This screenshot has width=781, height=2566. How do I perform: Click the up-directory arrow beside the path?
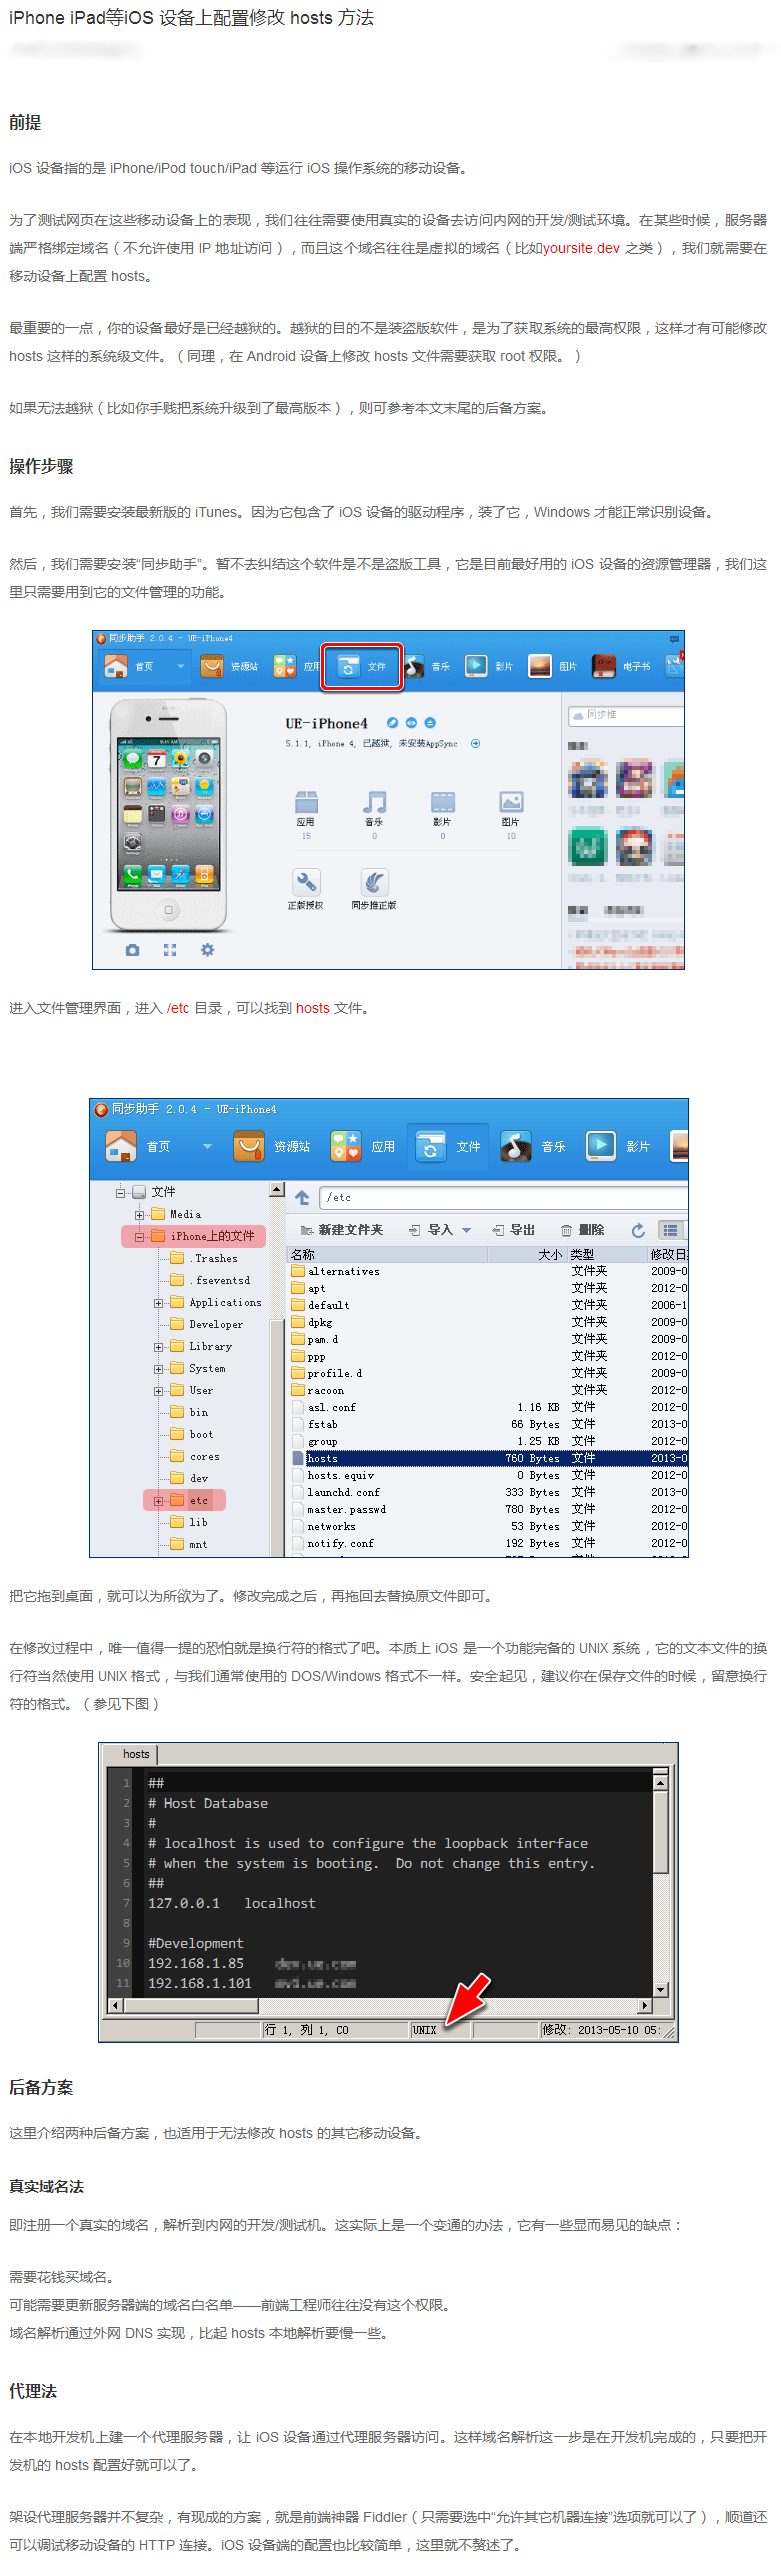pos(302,1197)
